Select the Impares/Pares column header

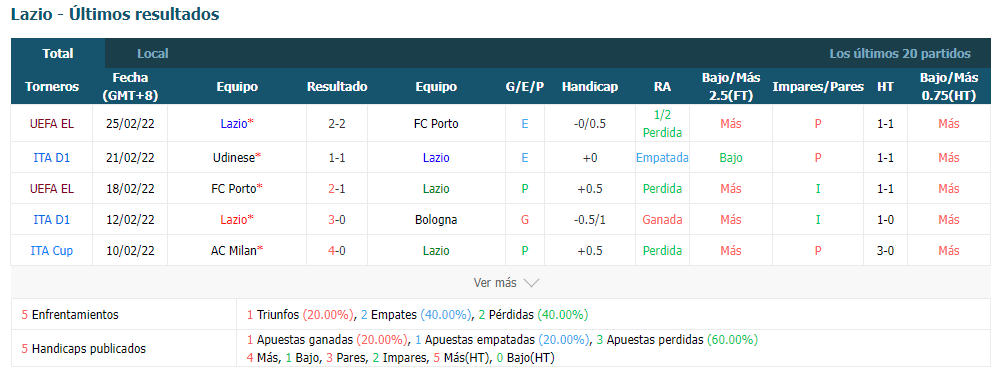(x=818, y=87)
